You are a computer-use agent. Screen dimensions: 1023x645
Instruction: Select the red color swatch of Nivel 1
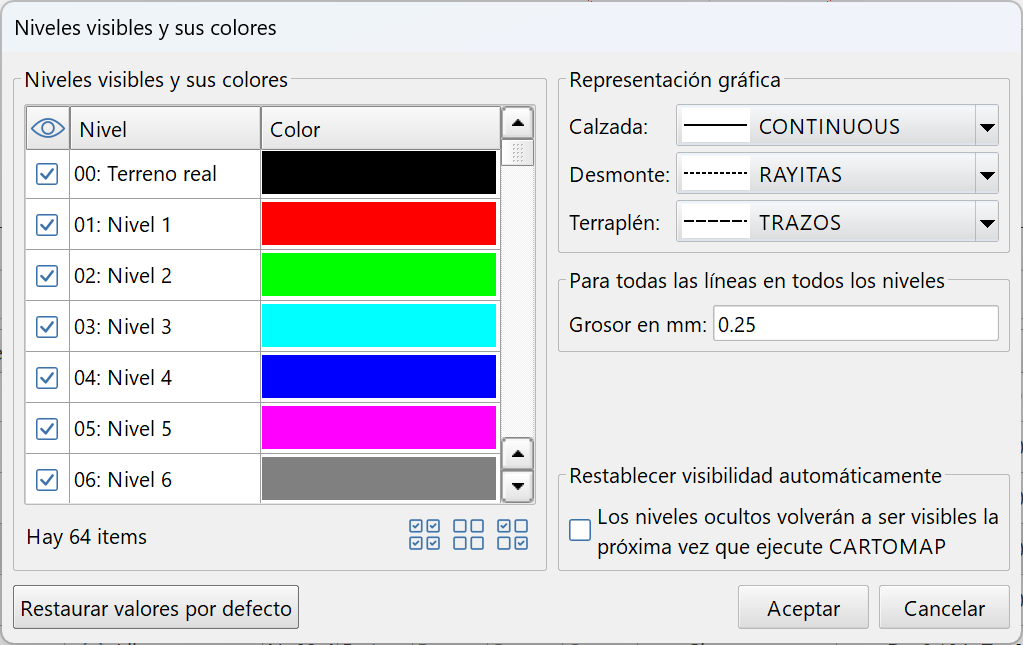click(378, 223)
